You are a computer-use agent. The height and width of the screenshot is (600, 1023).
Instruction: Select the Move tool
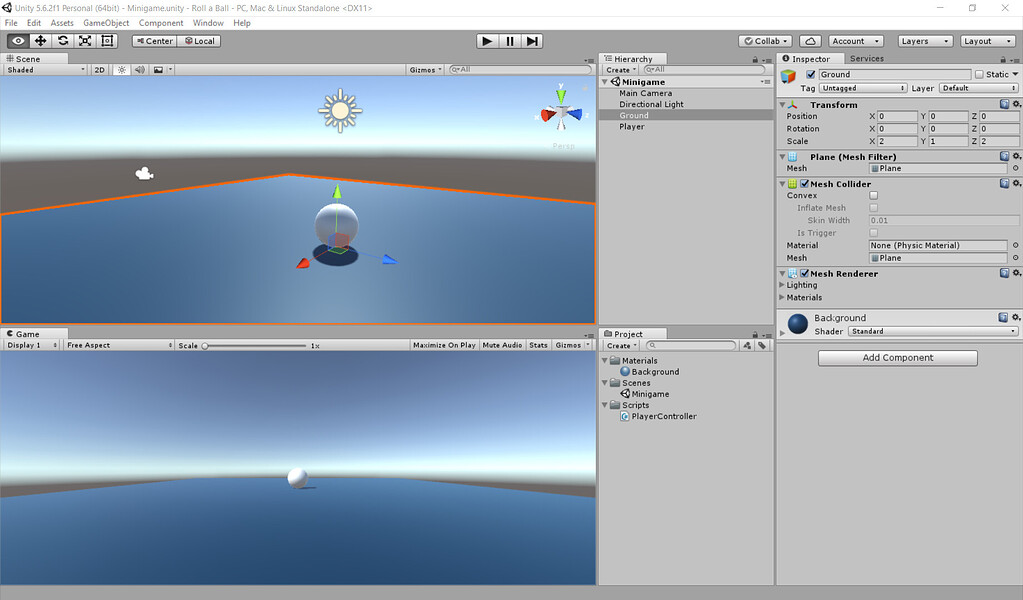[38, 40]
